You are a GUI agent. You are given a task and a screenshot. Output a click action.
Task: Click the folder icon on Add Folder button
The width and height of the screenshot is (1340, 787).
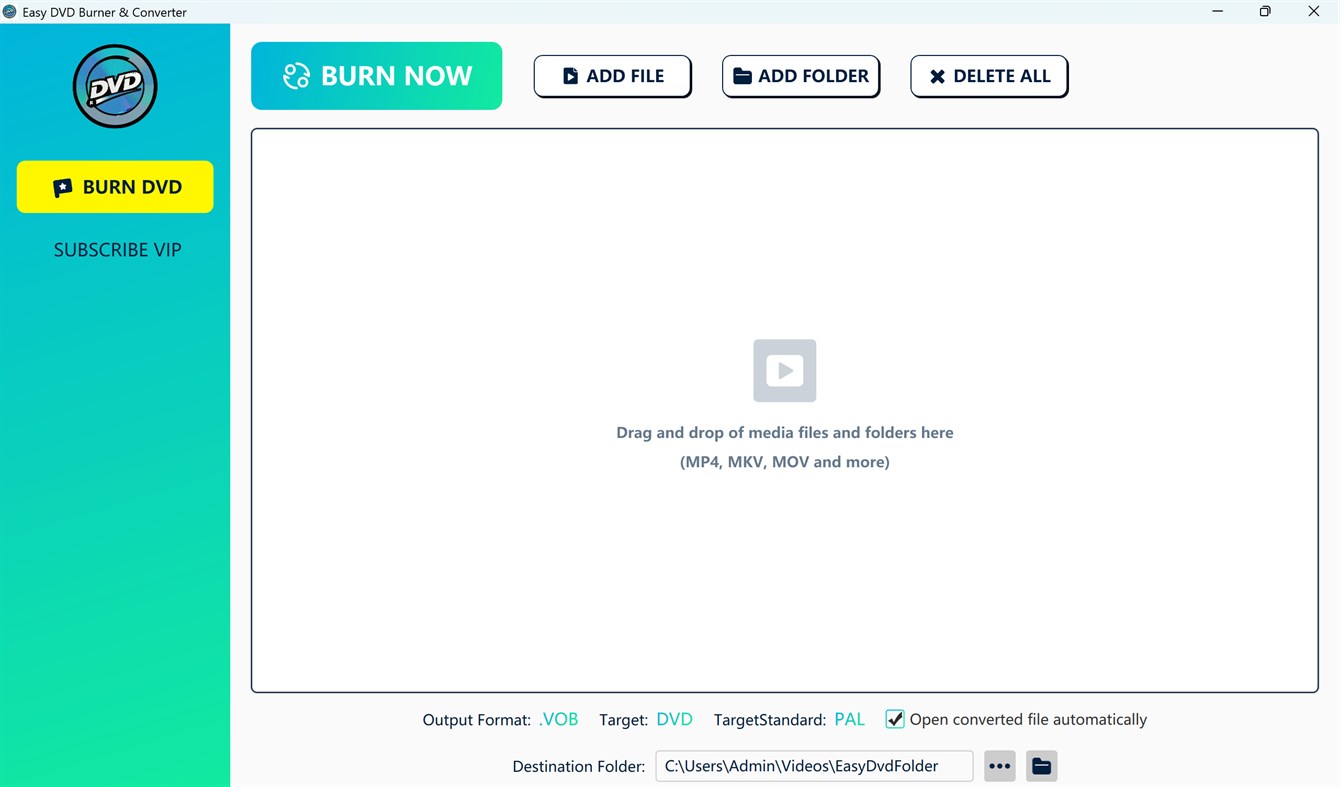point(743,75)
